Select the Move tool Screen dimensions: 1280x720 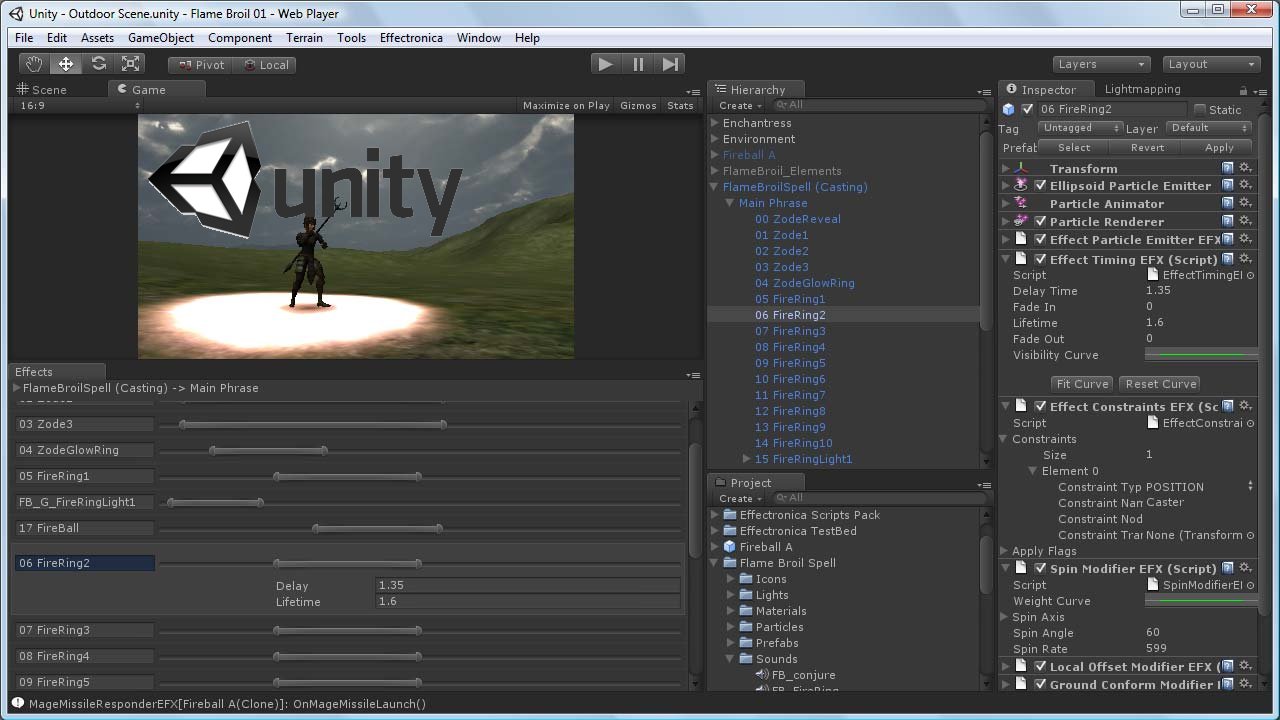66,64
